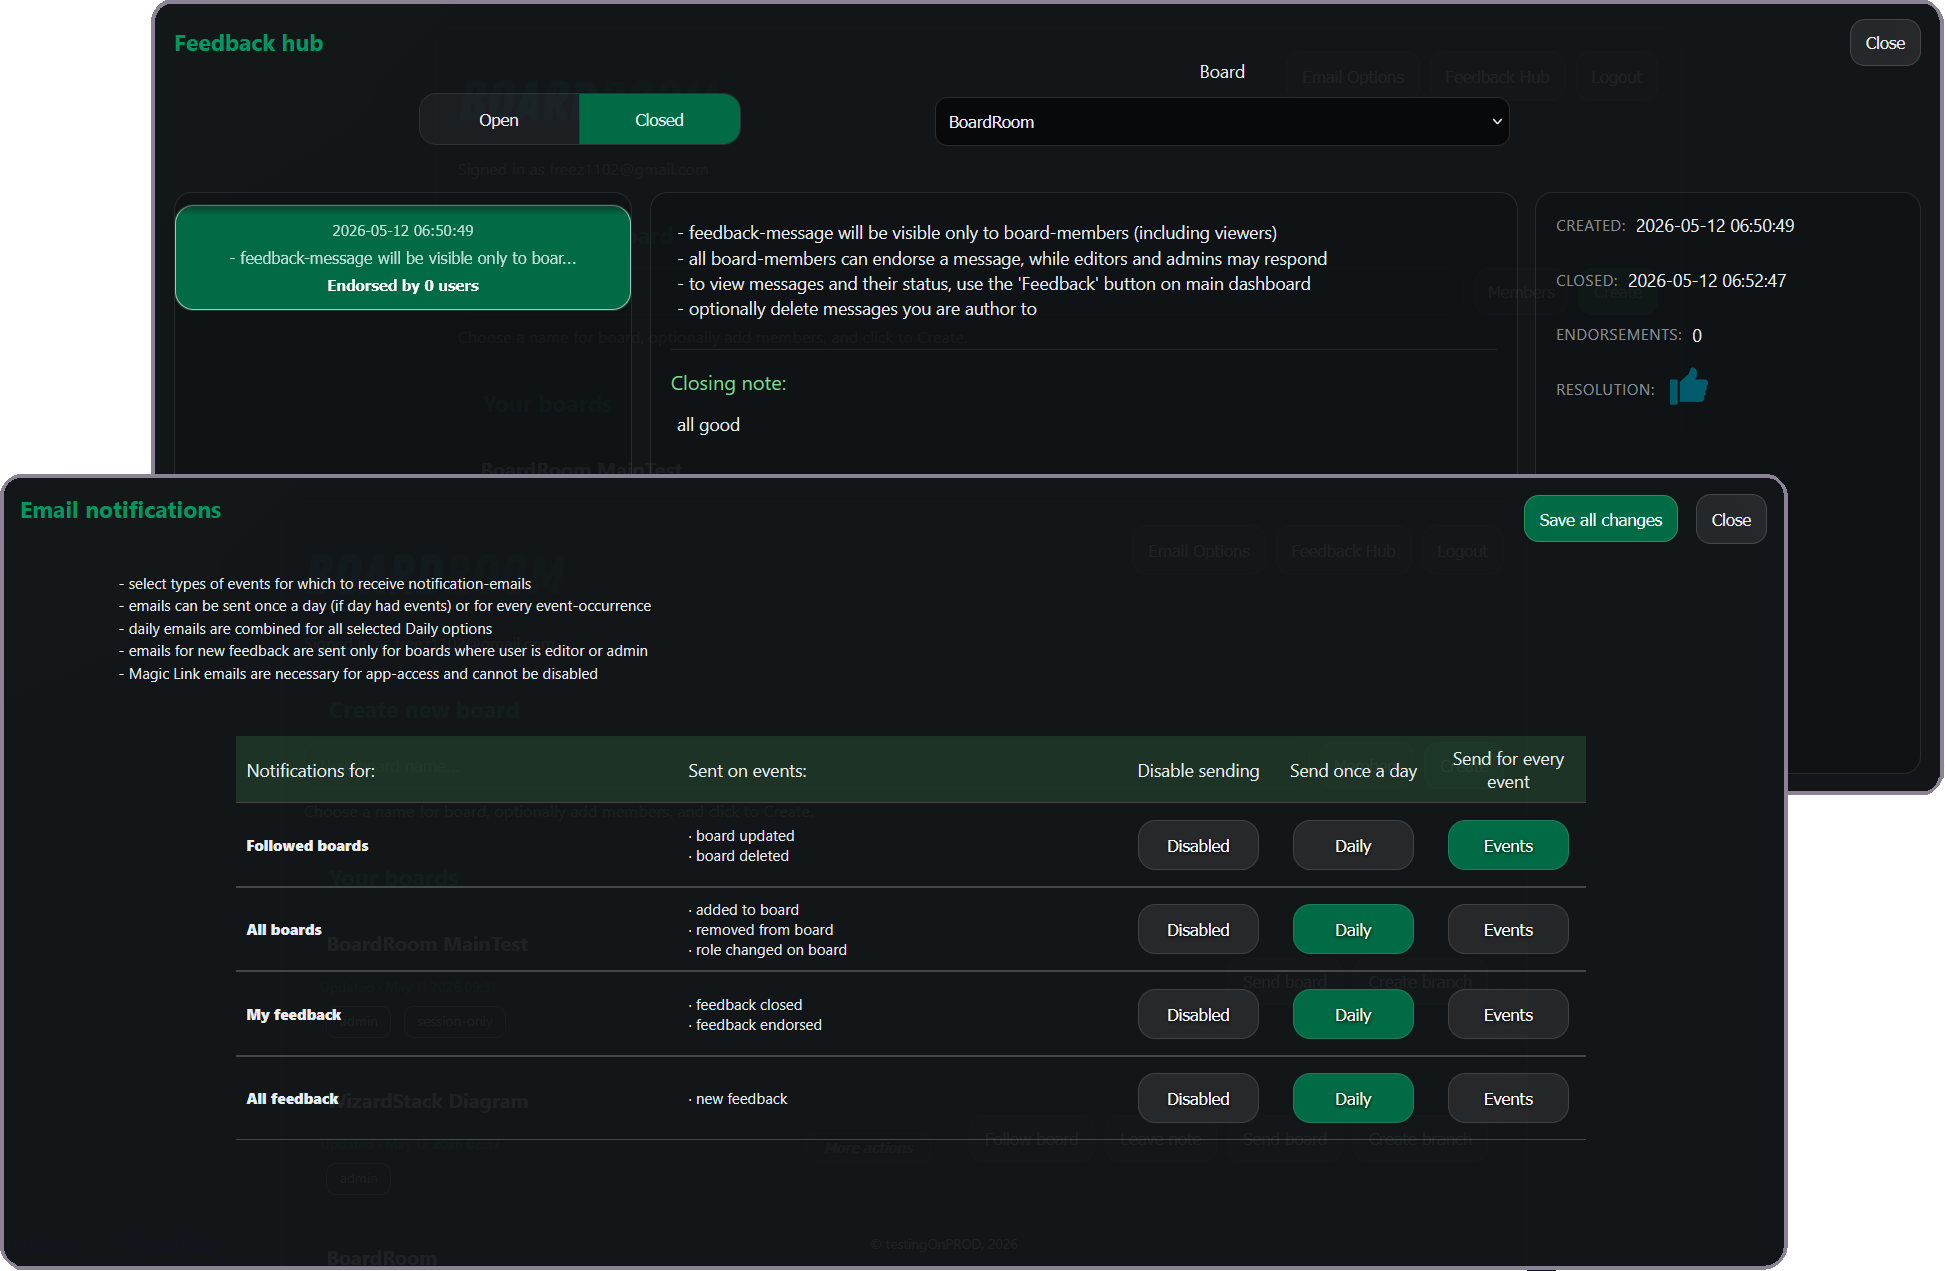Switch to Closed feedback tab
The height and width of the screenshot is (1271, 1945).
pyautogui.click(x=660, y=120)
